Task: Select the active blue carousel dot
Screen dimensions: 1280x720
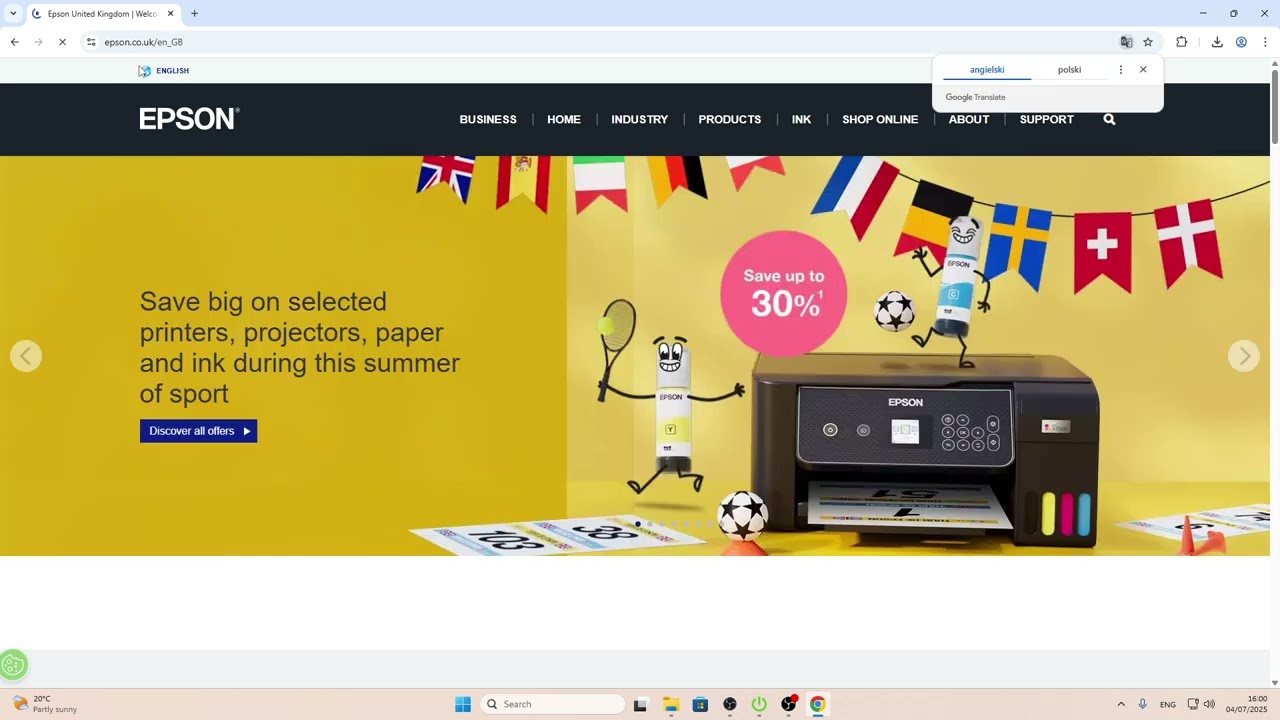Action: click(638, 524)
